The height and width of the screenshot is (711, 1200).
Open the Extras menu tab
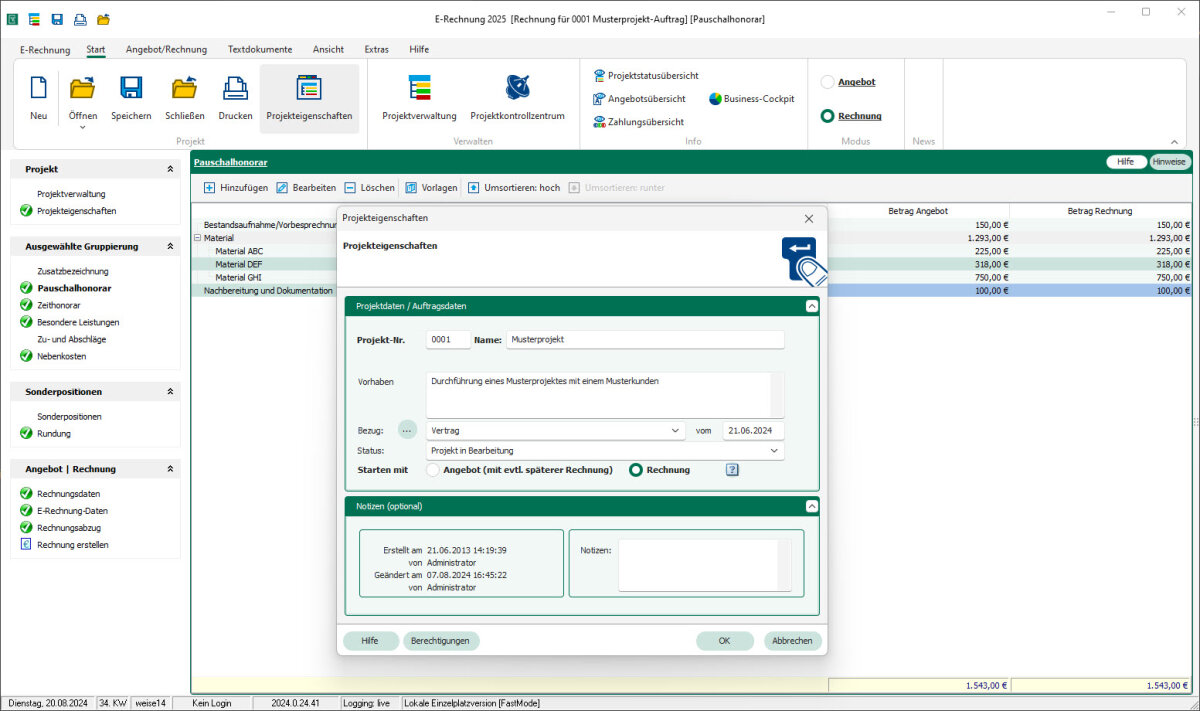(x=377, y=49)
